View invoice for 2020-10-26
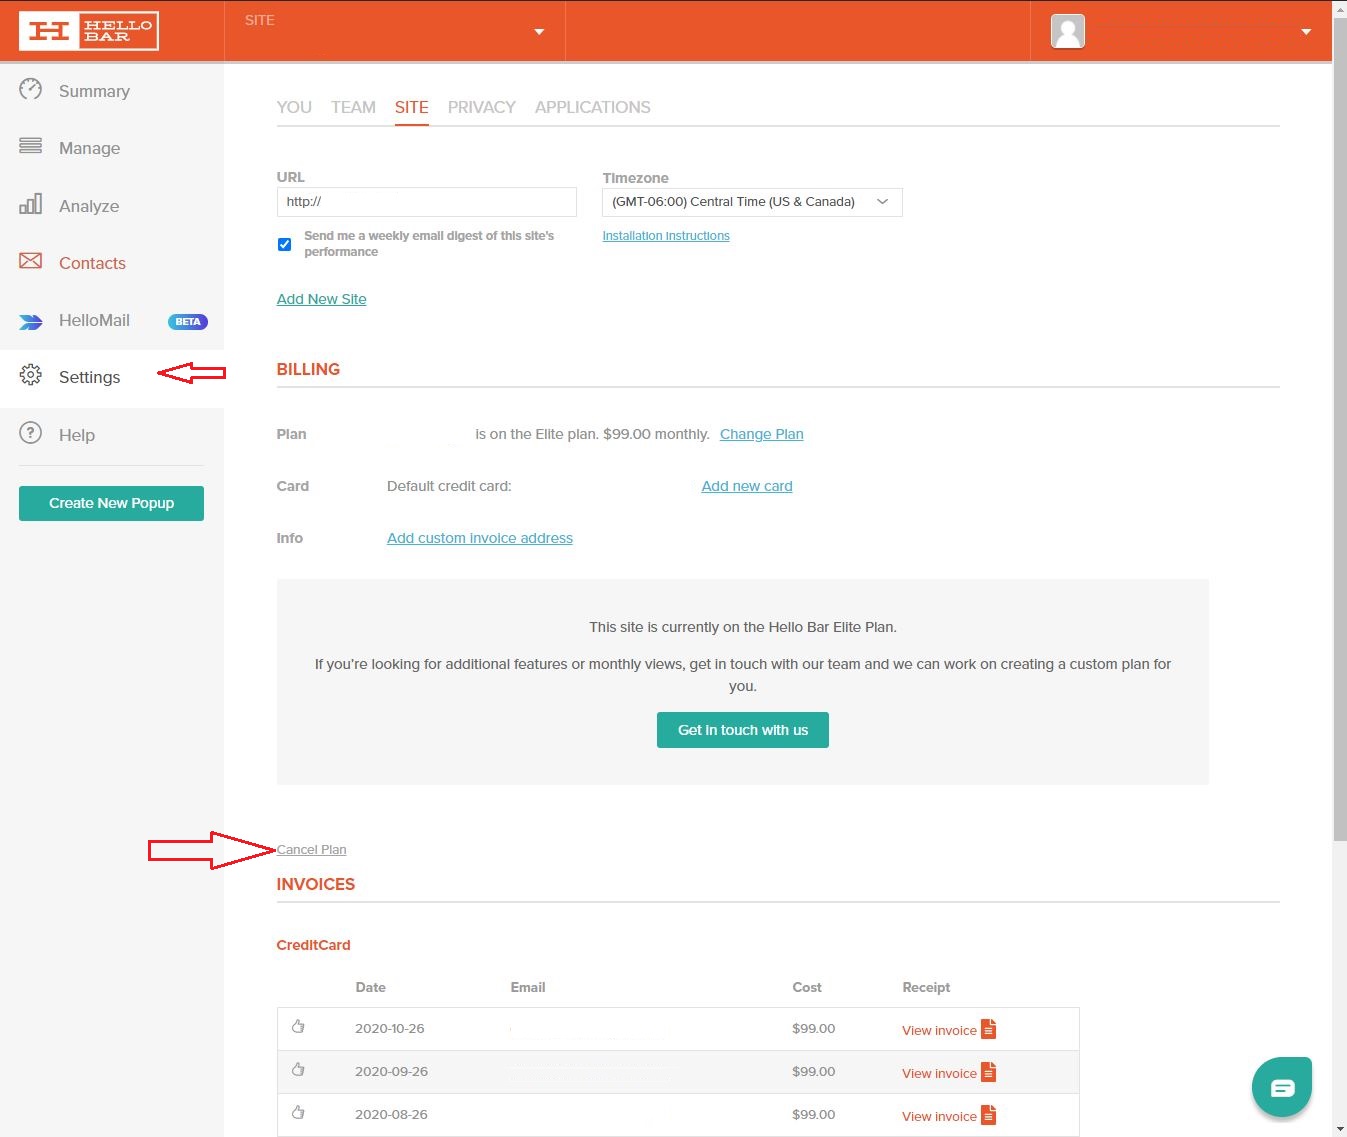Viewport: 1347px width, 1137px height. point(939,1030)
